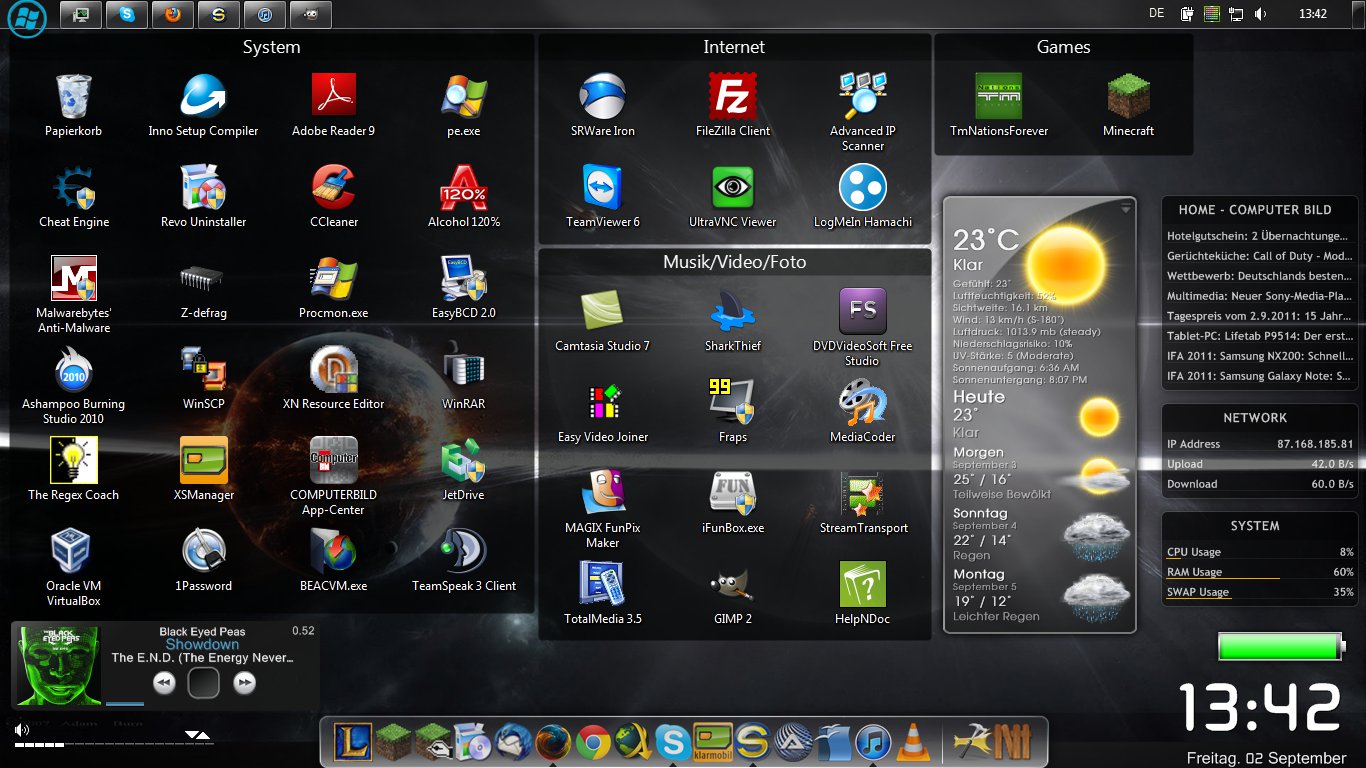
Task: Open the Windows Start orb
Action: [x=27, y=18]
